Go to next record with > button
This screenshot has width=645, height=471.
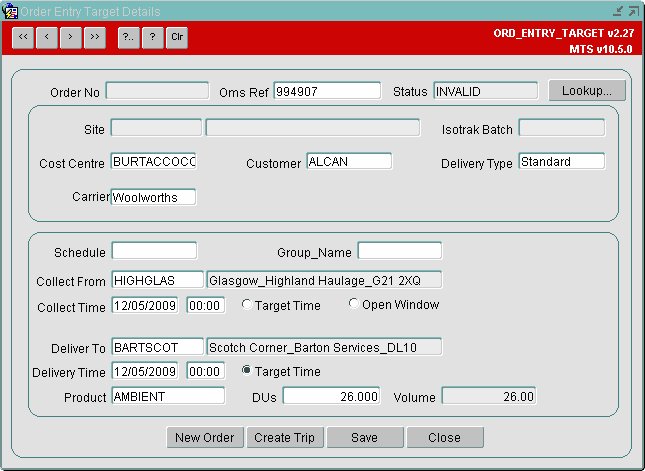[x=71, y=37]
